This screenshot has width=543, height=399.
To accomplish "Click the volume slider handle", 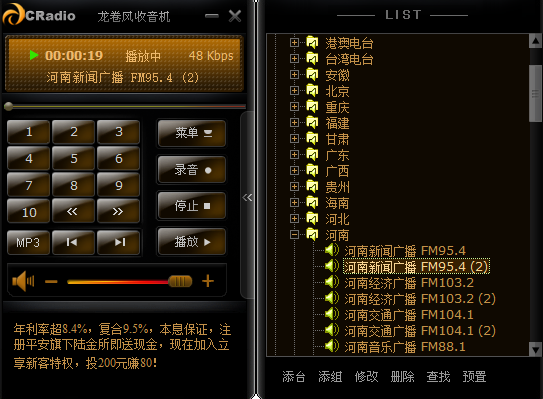I will click(x=180, y=281).
